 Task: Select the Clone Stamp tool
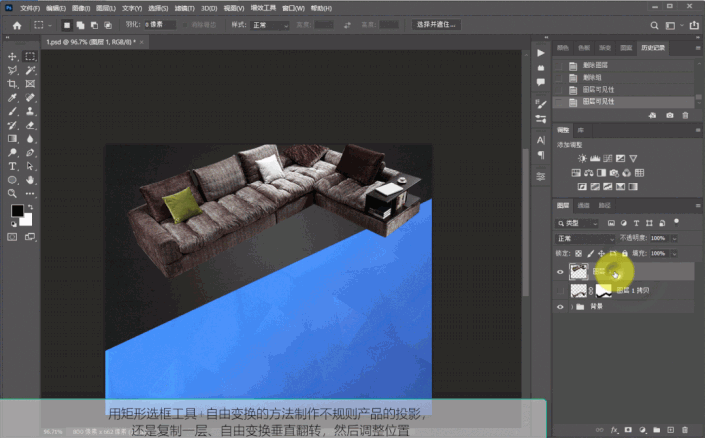pos(30,112)
